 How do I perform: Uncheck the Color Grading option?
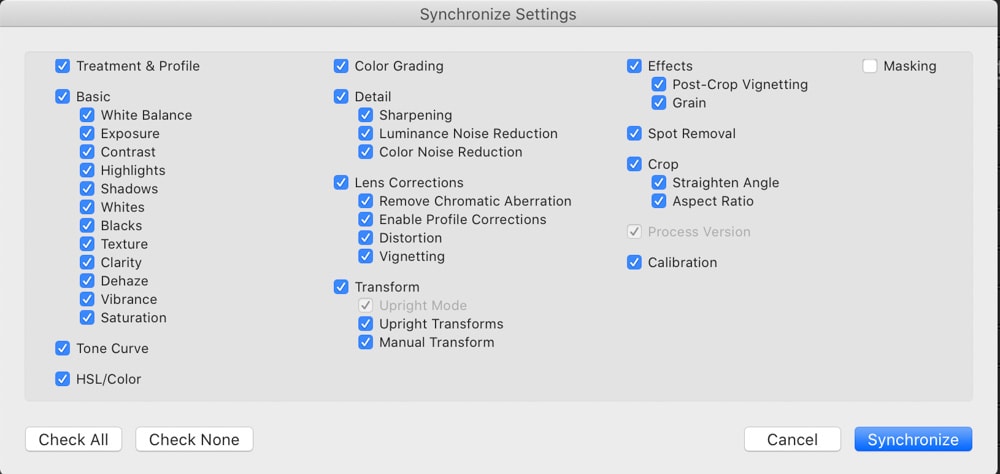(x=341, y=66)
